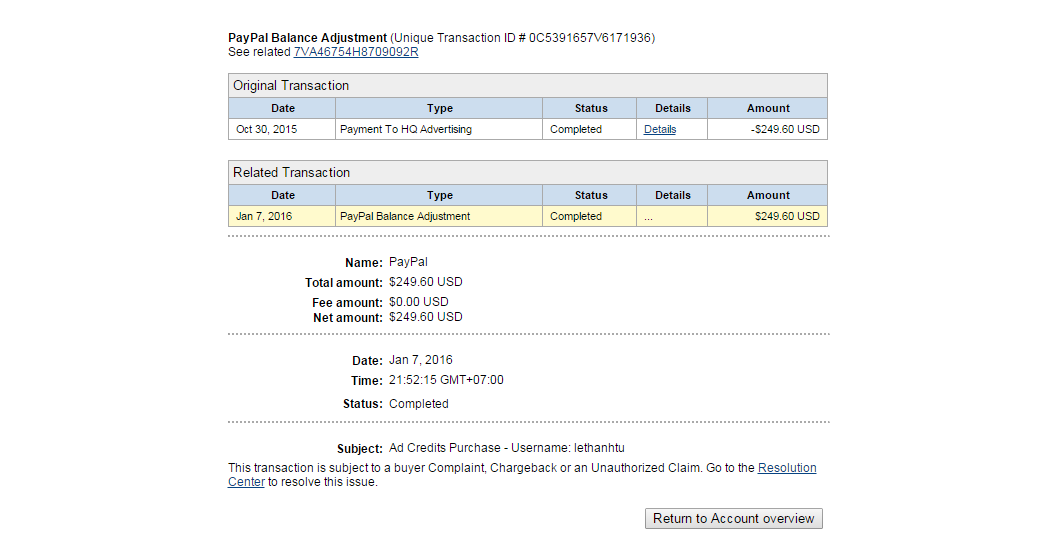Select Jan 7, 2016 related transaction date cell
This screenshot has width=1058, height=548.
pos(282,216)
